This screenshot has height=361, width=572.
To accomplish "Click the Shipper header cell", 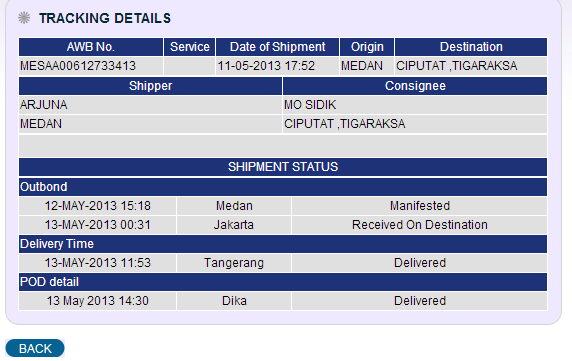I will [x=150, y=86].
